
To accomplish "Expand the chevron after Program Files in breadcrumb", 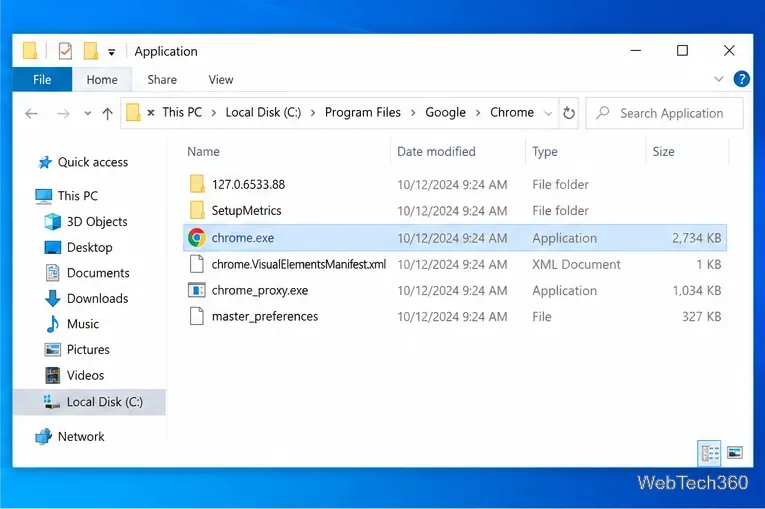I will tap(413, 113).
